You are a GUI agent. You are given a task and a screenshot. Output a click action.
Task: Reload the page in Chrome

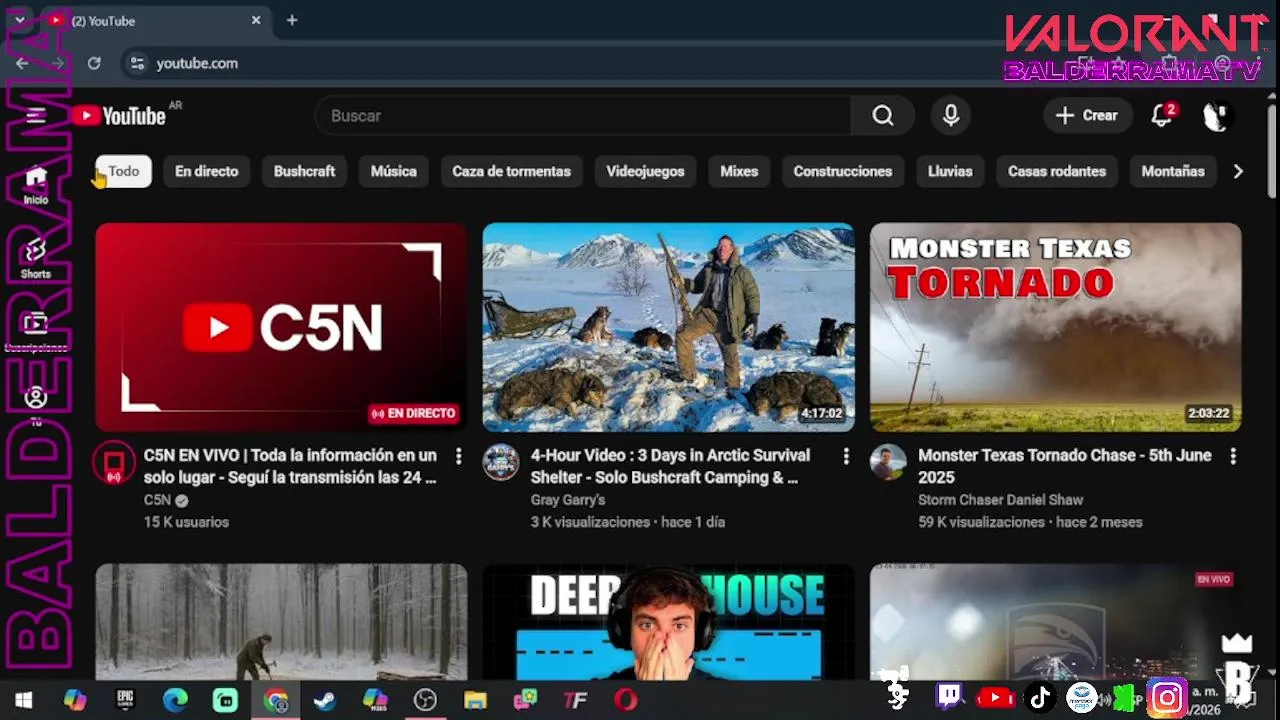click(x=94, y=63)
